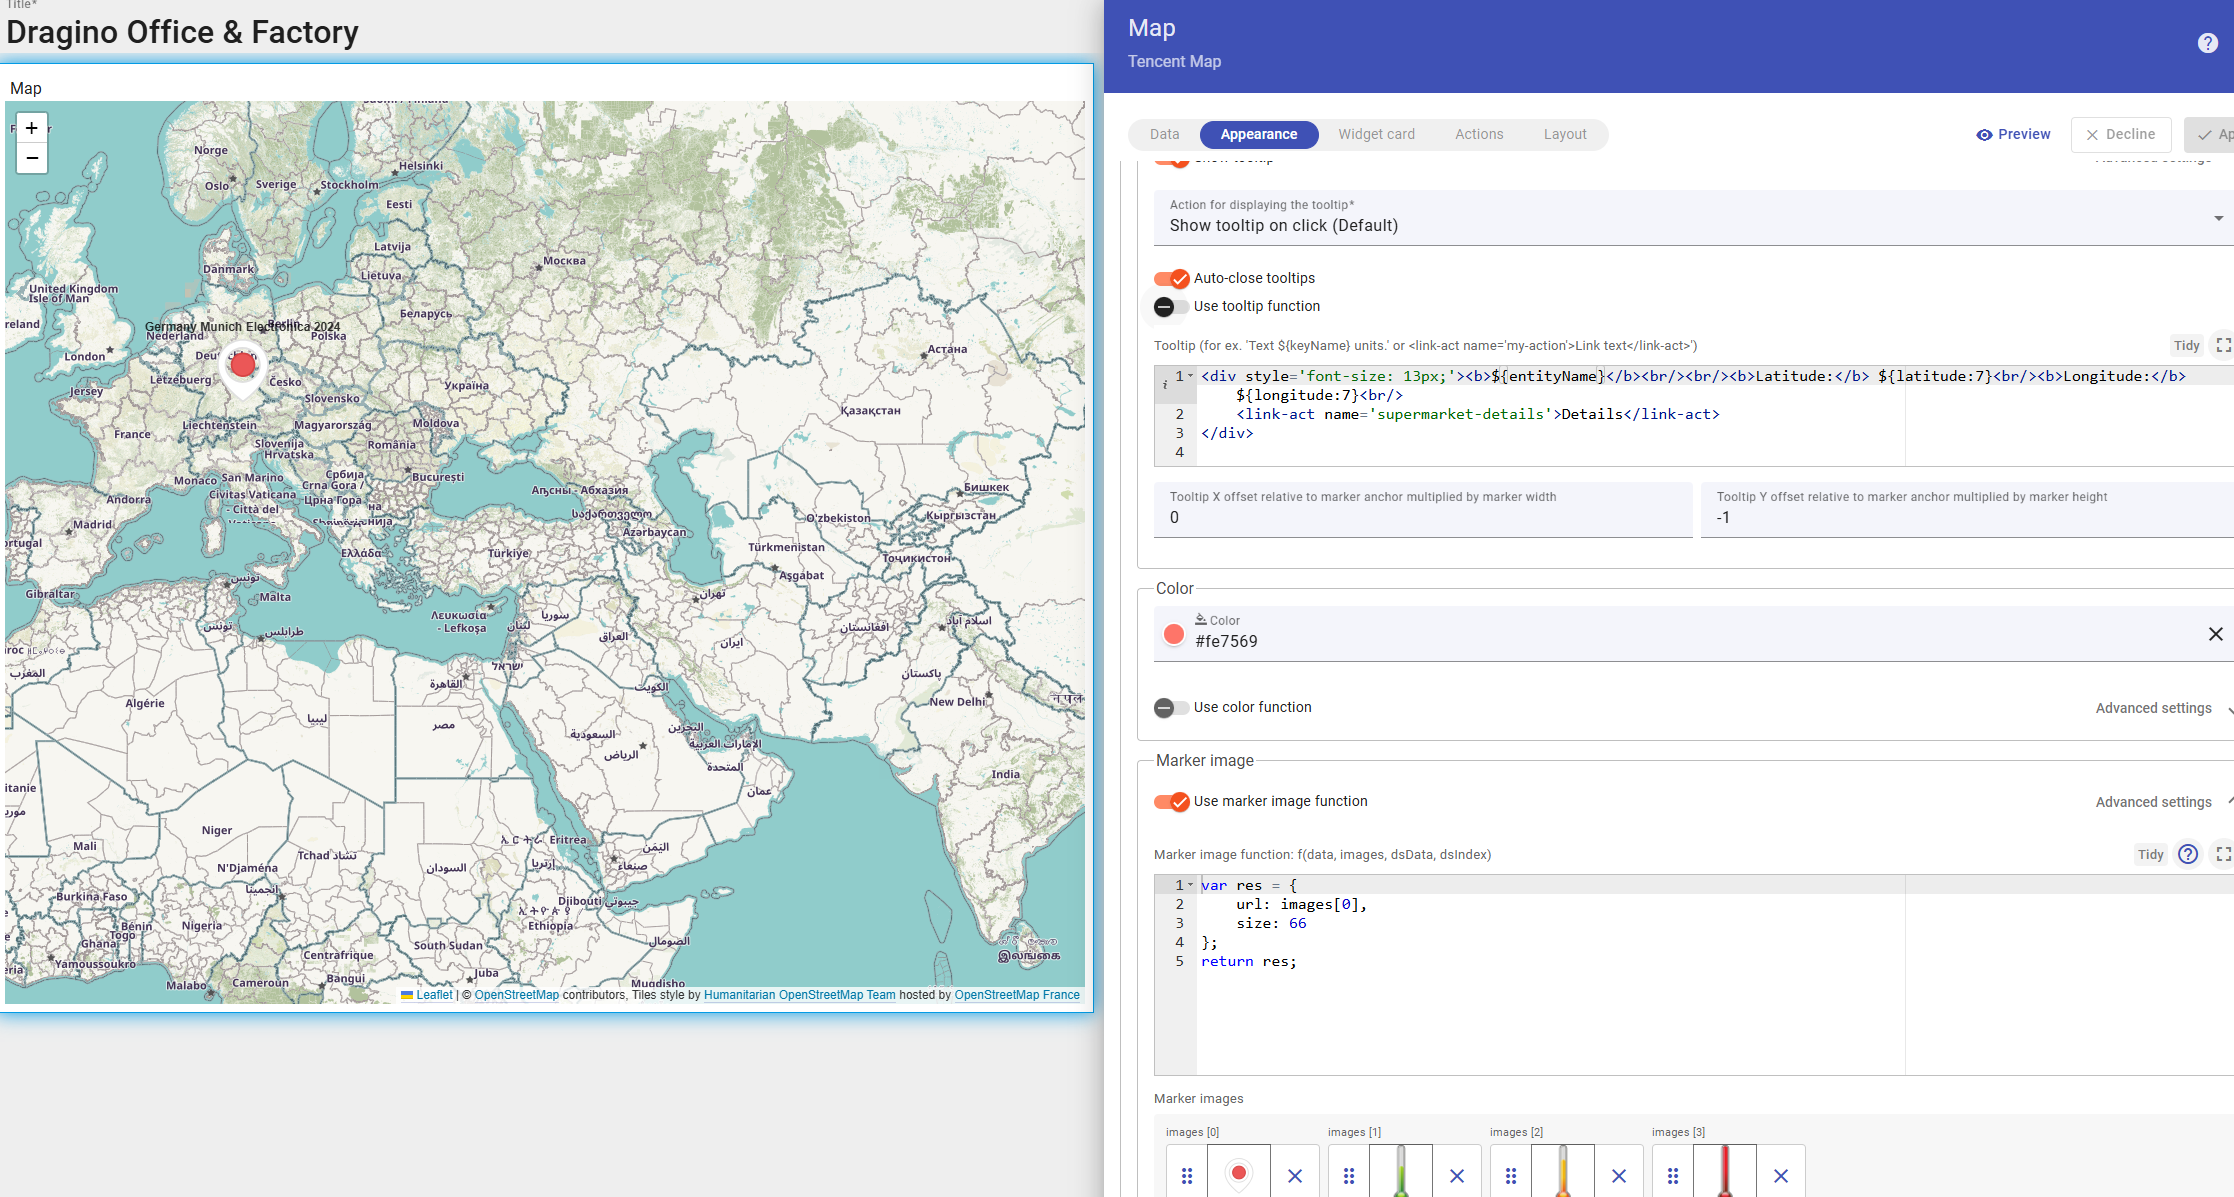Expand tooltip editor to fullscreen

[2222, 345]
